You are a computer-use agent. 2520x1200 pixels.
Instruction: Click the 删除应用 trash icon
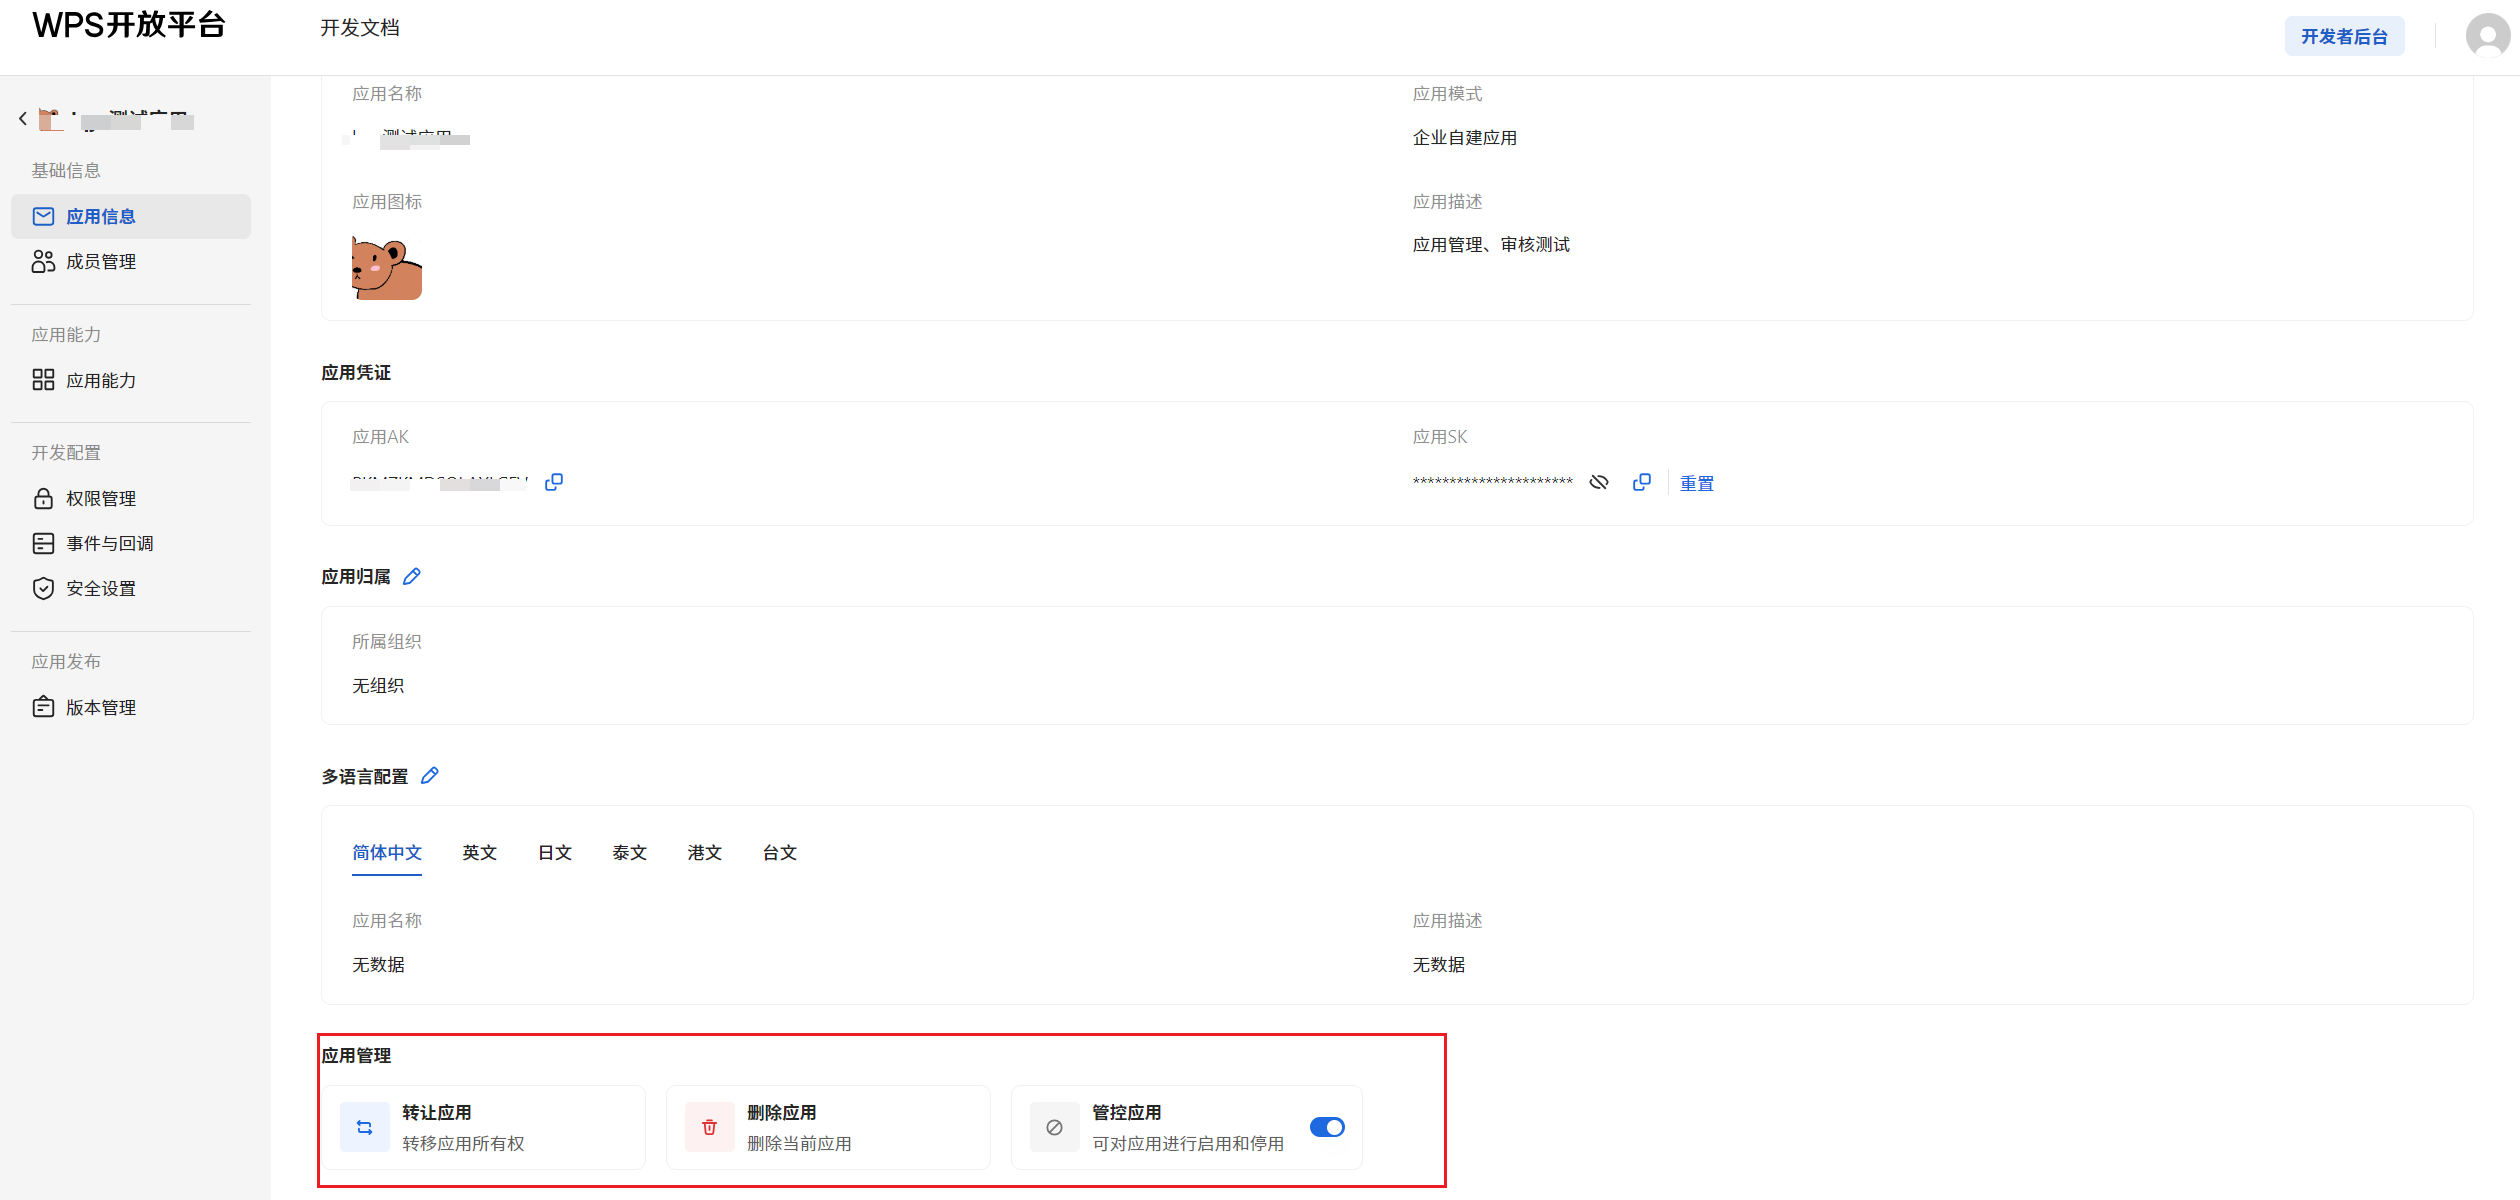710,1127
